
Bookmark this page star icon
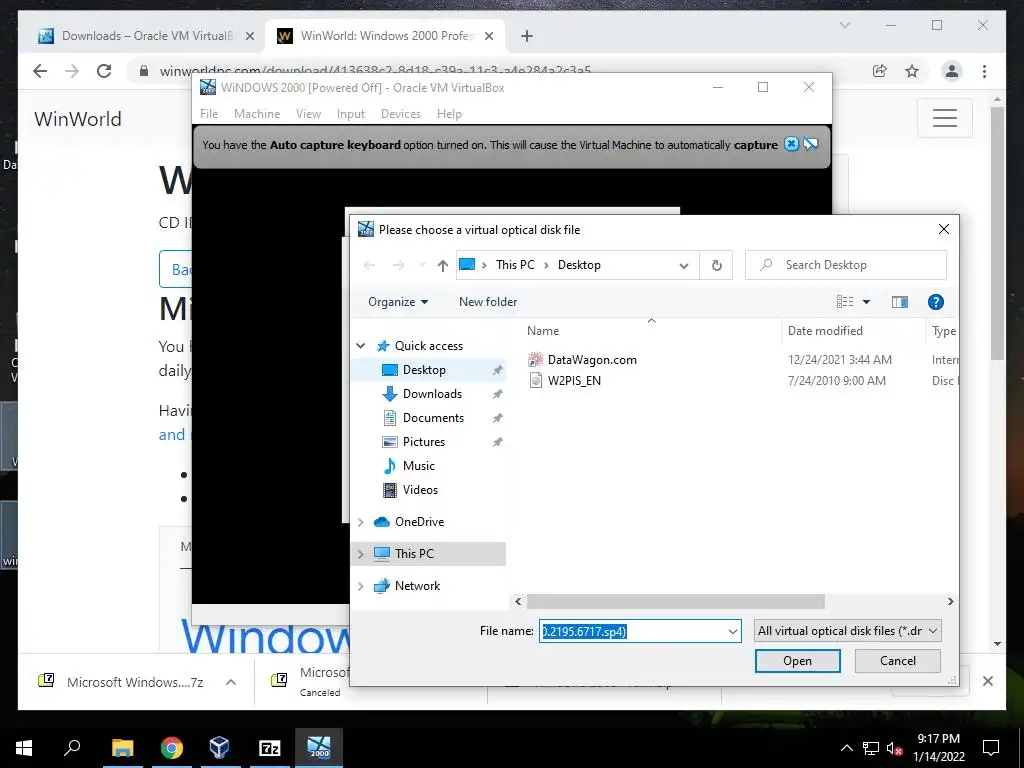pyautogui.click(x=912, y=71)
